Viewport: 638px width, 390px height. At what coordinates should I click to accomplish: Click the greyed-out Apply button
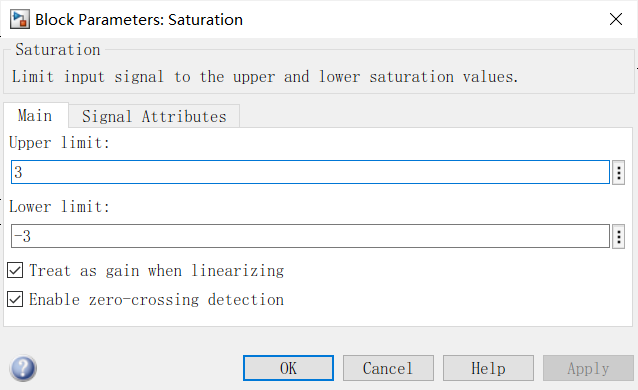(588, 368)
